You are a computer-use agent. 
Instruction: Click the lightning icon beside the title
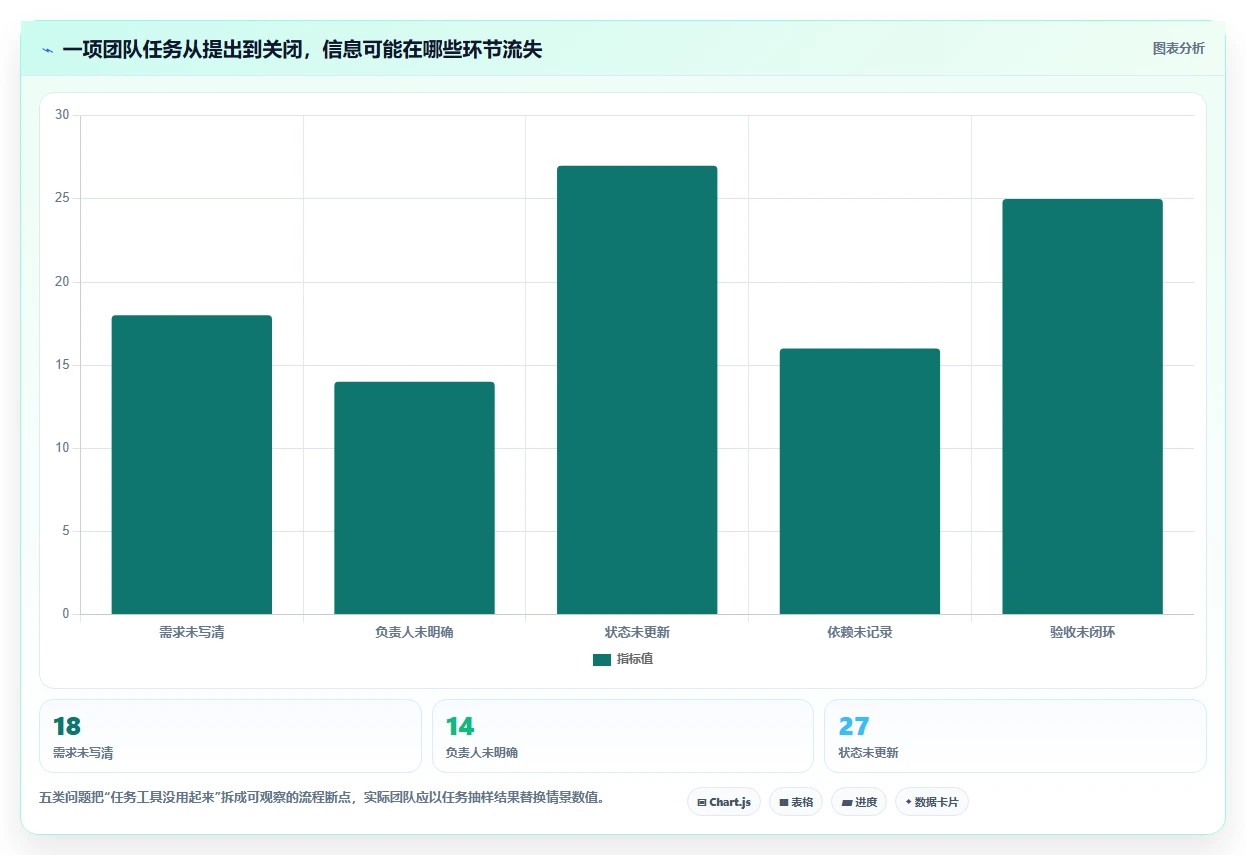point(47,49)
